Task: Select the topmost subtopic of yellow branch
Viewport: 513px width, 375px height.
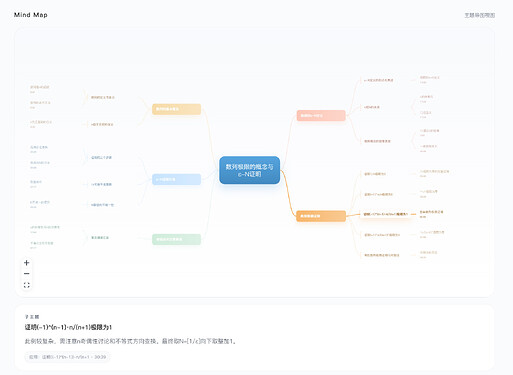Action: (103, 97)
